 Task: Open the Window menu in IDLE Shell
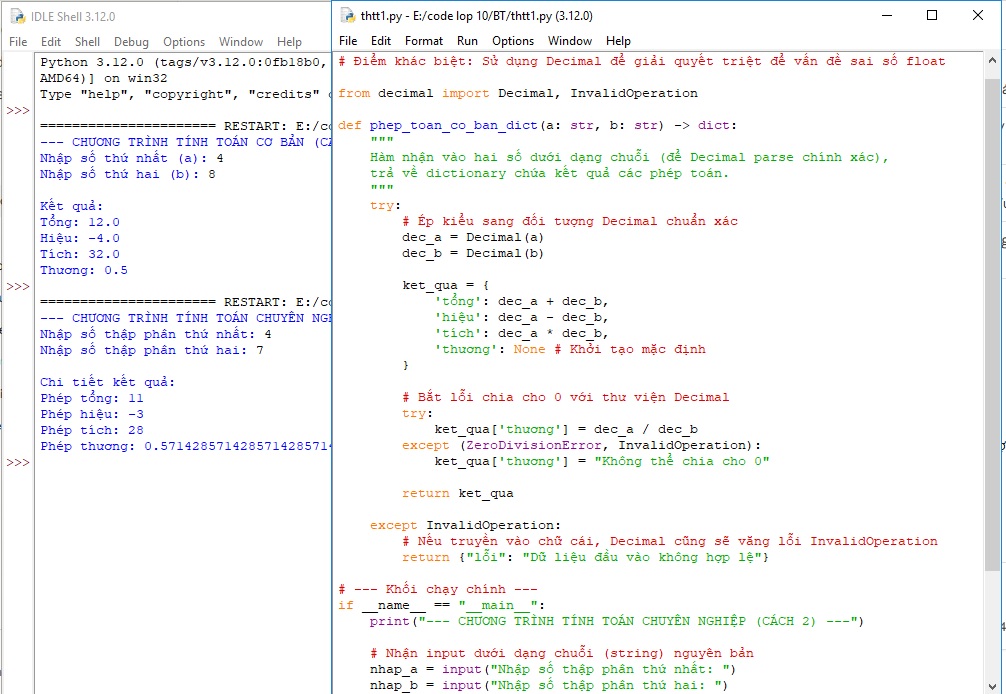(x=240, y=41)
